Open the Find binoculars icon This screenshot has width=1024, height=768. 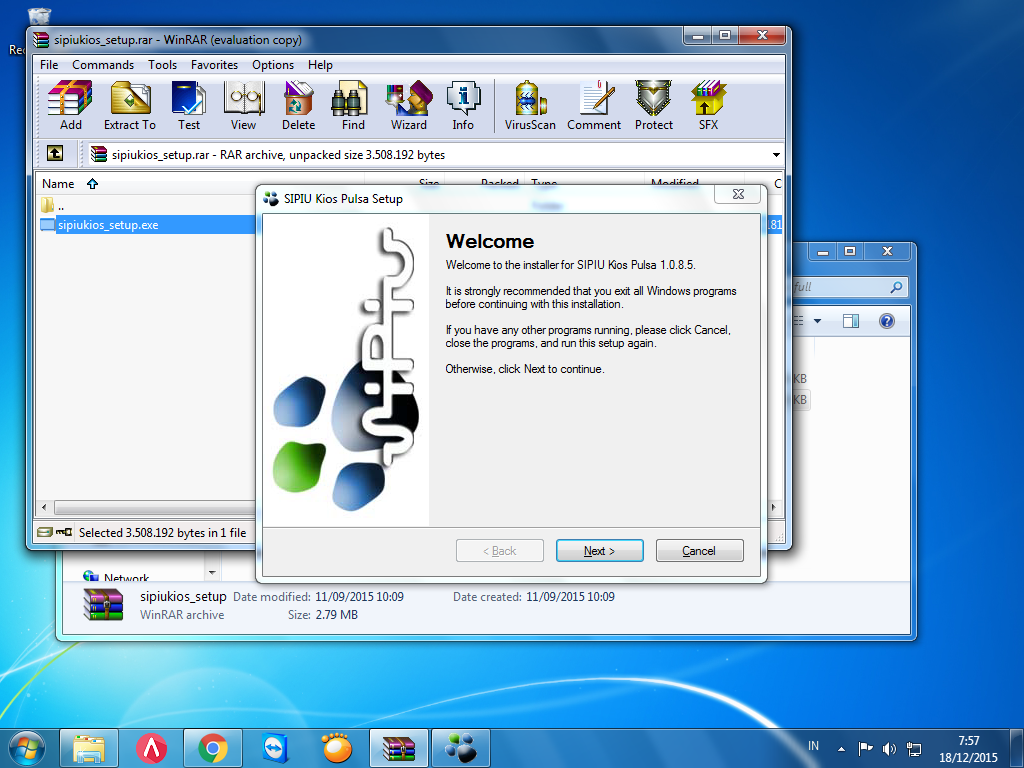[353, 105]
